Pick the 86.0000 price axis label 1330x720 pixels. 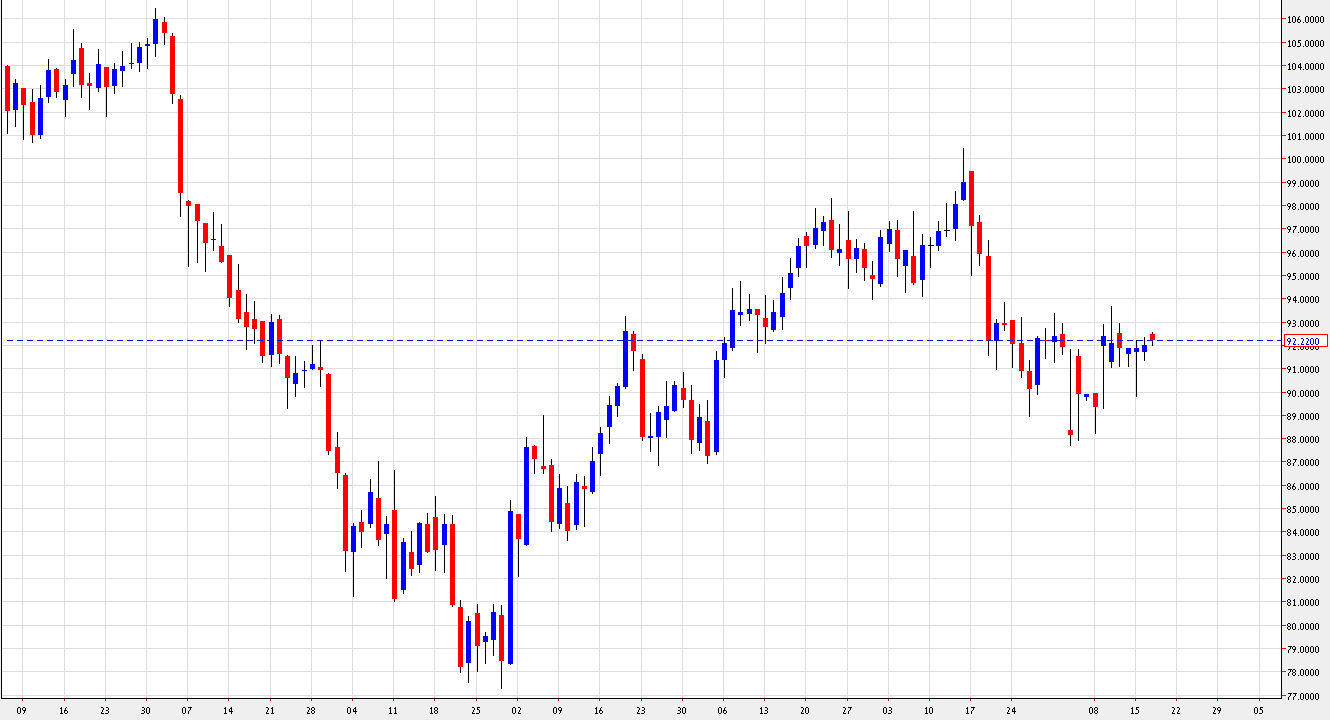1304,486
